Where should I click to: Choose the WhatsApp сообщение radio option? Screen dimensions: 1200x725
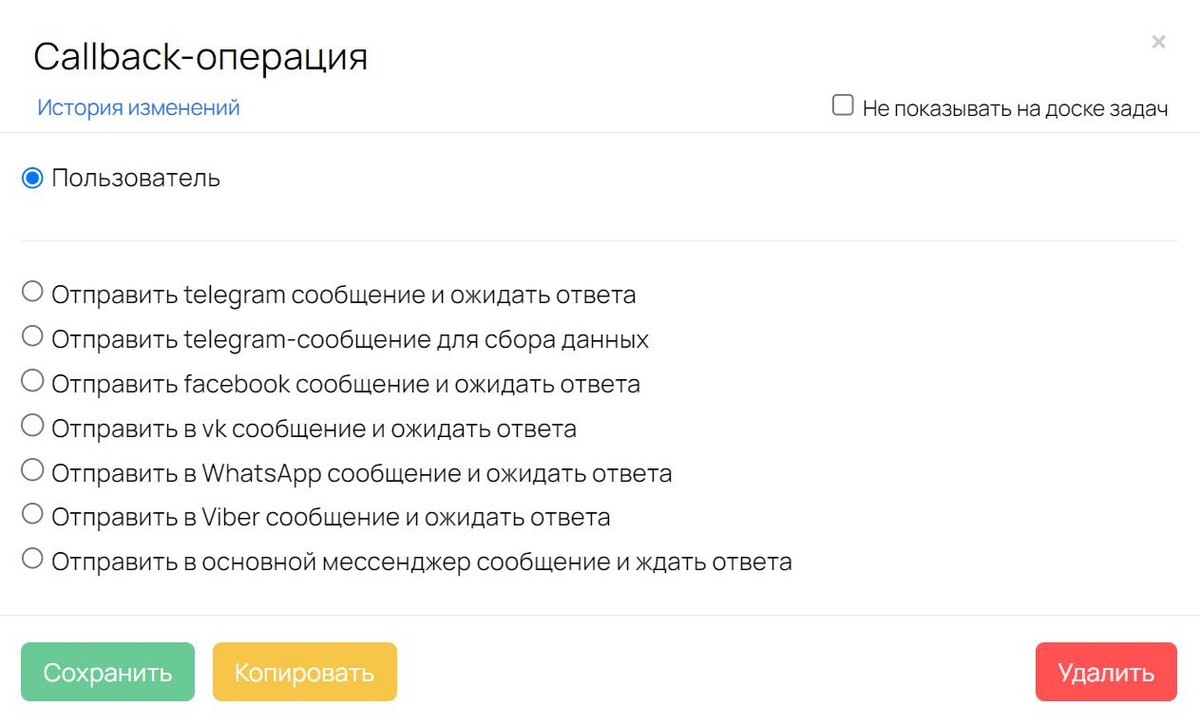32,469
